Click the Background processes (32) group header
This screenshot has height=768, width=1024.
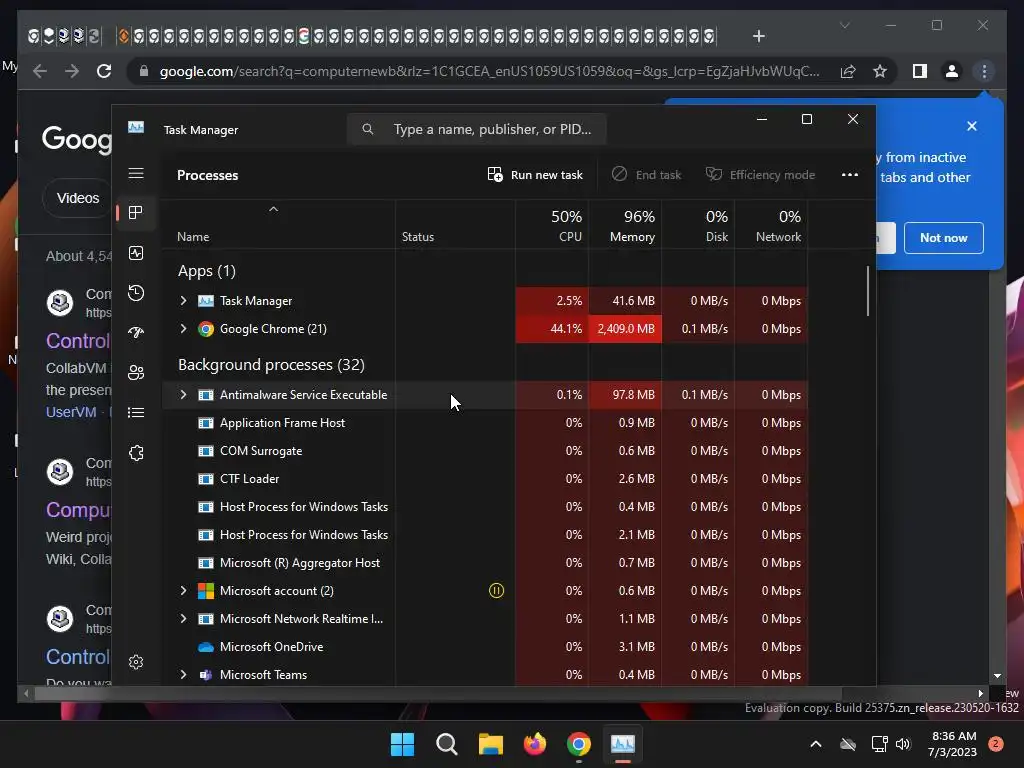pos(271,364)
